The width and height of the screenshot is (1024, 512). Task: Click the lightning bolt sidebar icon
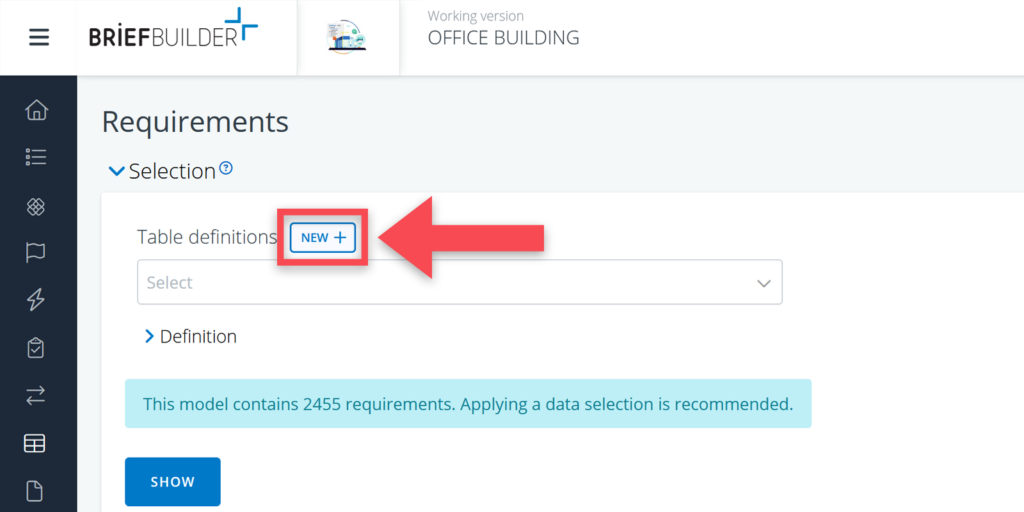click(x=37, y=300)
